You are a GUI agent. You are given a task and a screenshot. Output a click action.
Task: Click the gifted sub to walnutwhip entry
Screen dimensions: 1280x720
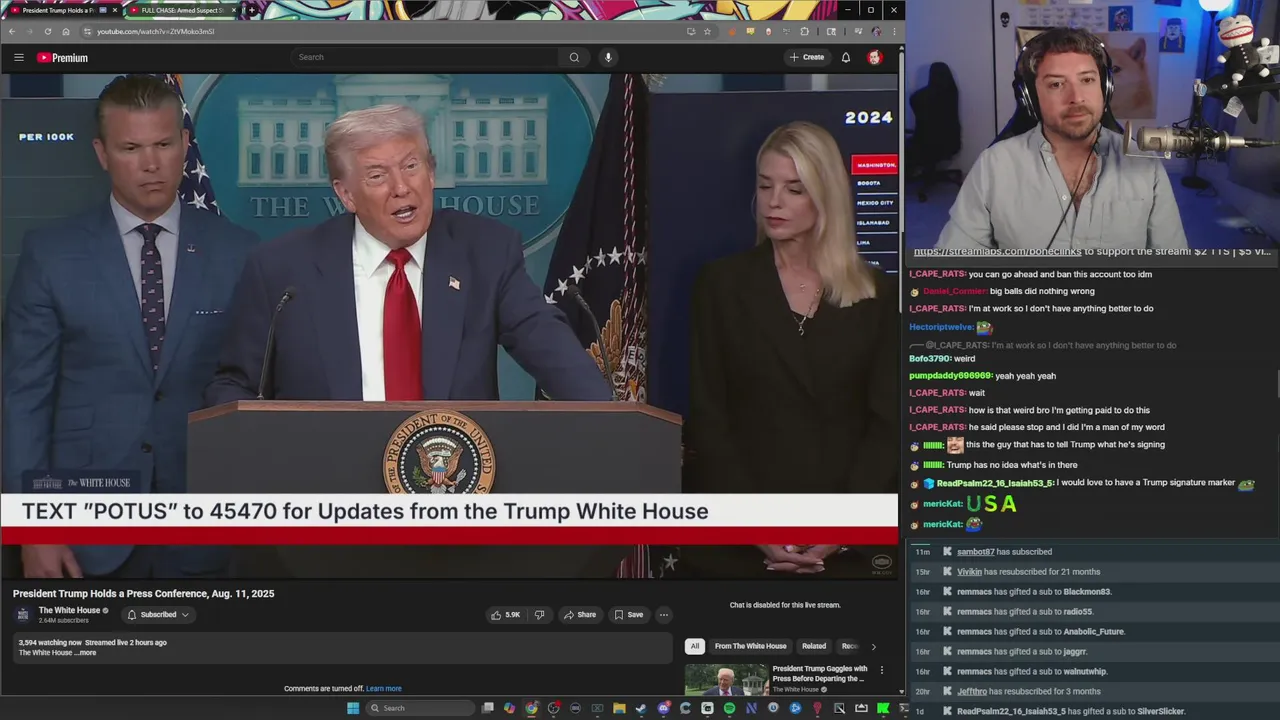pyautogui.click(x=1032, y=672)
